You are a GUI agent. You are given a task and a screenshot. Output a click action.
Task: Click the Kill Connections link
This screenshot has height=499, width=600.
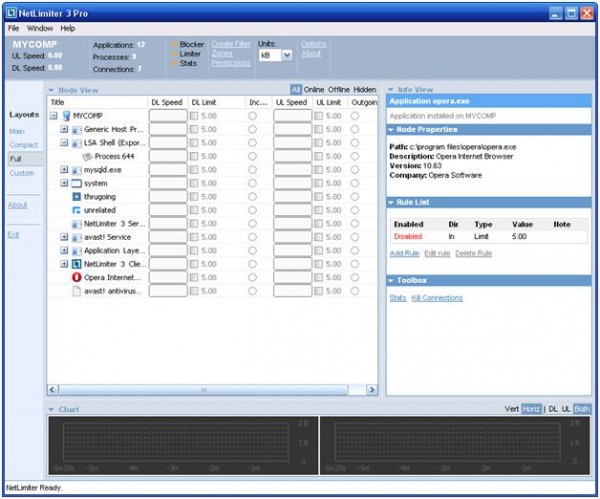pyautogui.click(x=437, y=298)
